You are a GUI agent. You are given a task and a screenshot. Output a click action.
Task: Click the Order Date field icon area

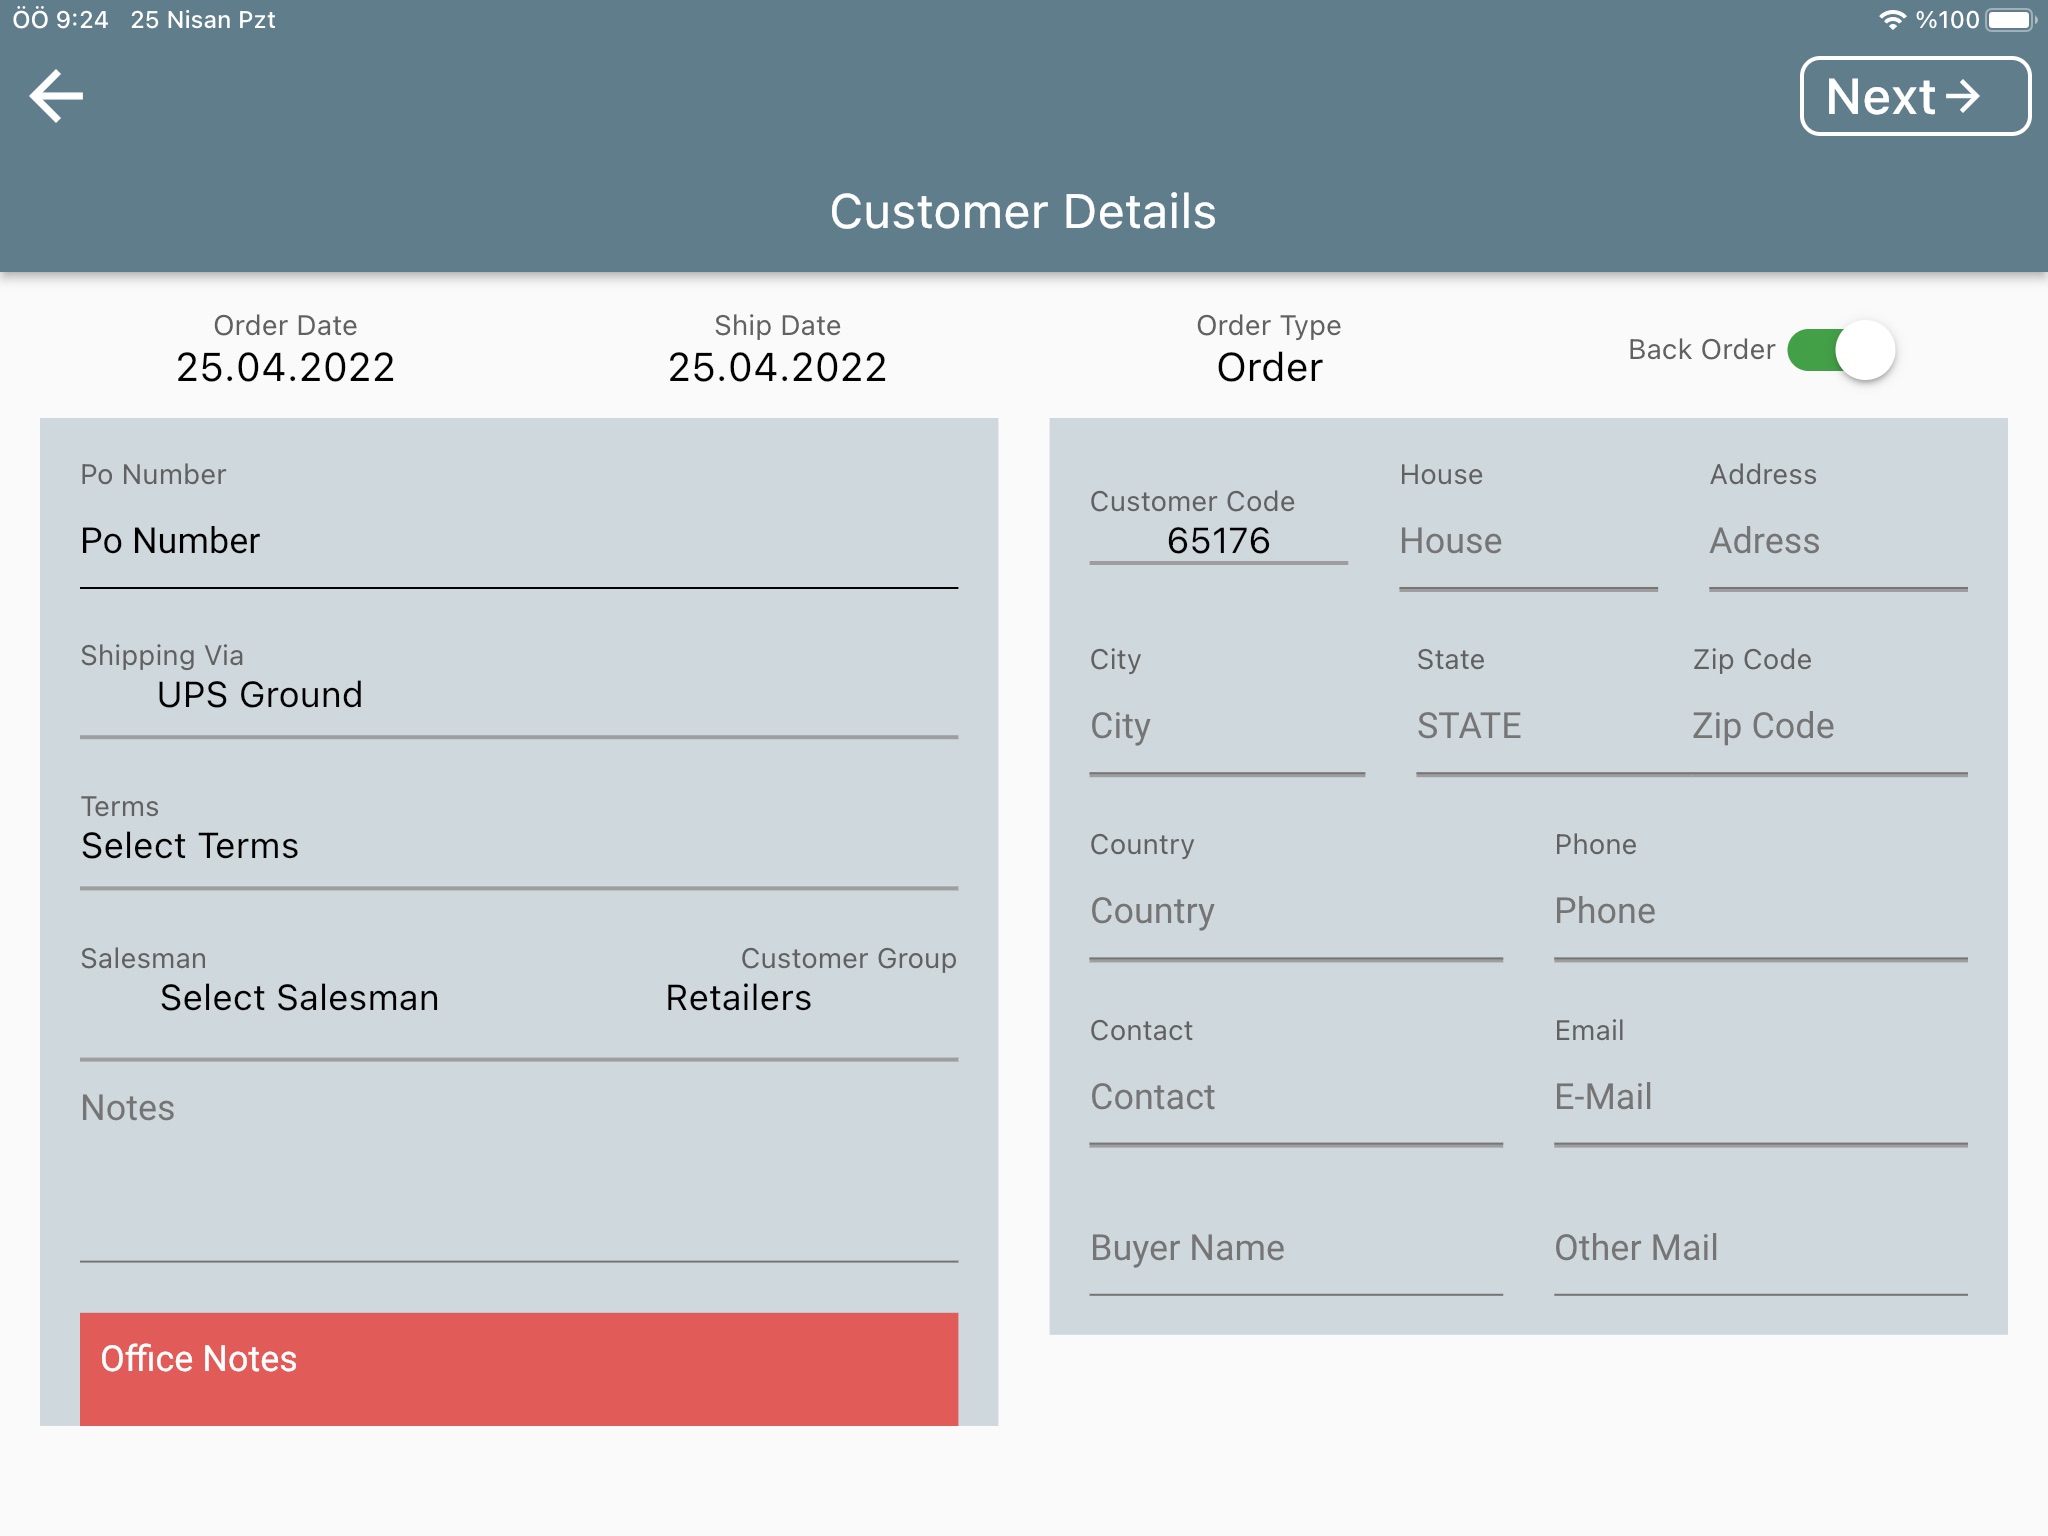click(287, 347)
